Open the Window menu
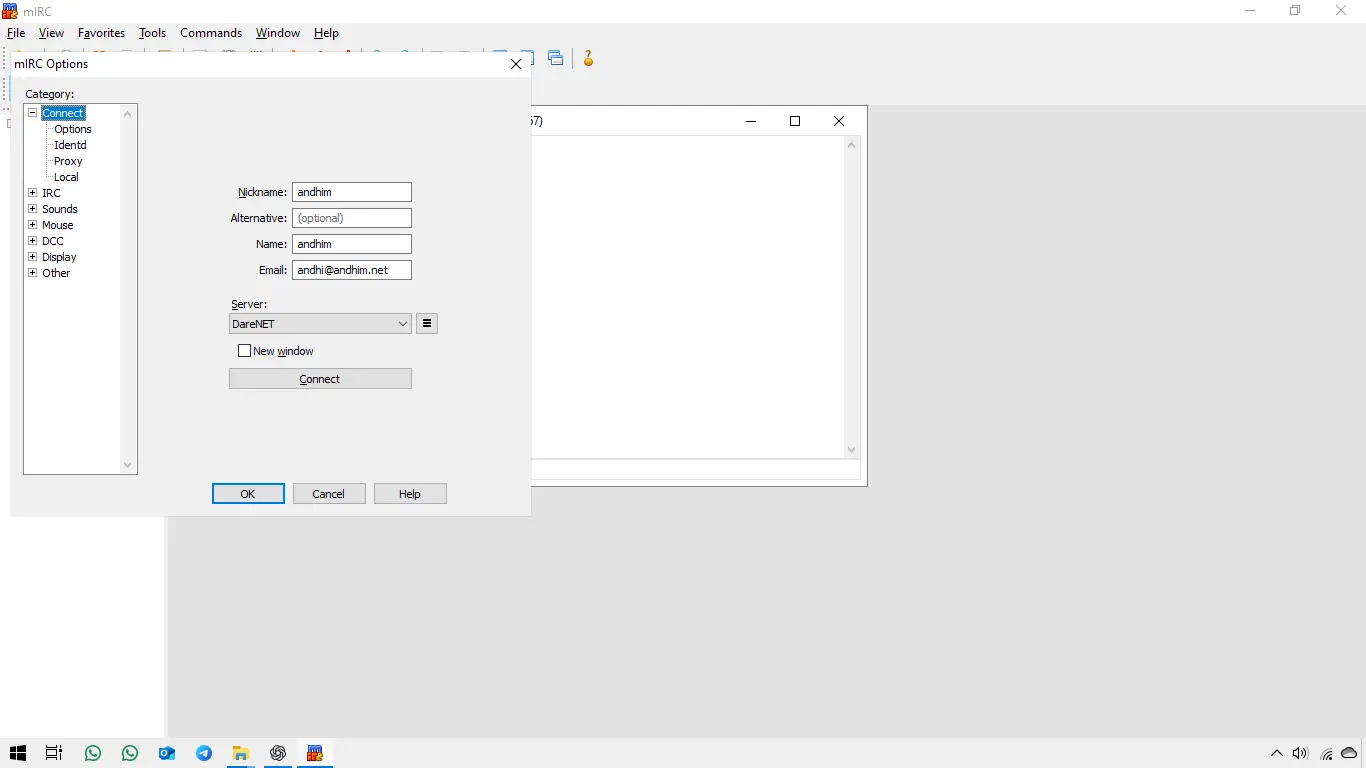 (x=277, y=33)
